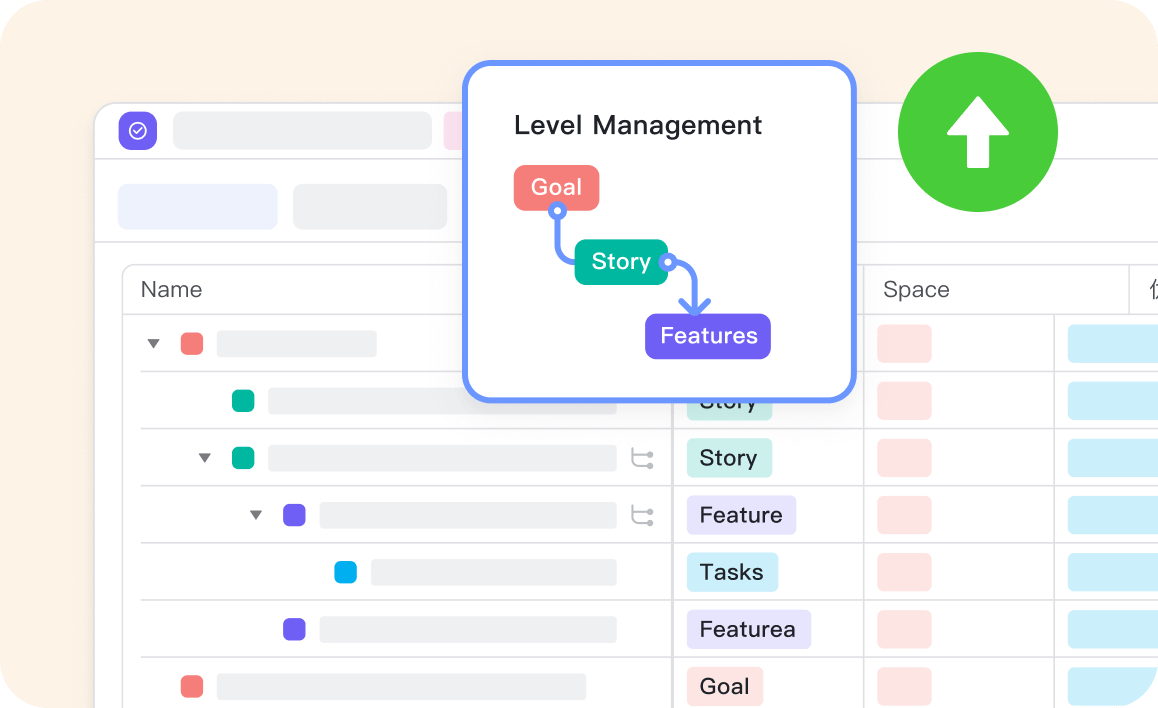1158x708 pixels.
Task: Click the gray title field beside checkmark icon
Action: [302, 131]
